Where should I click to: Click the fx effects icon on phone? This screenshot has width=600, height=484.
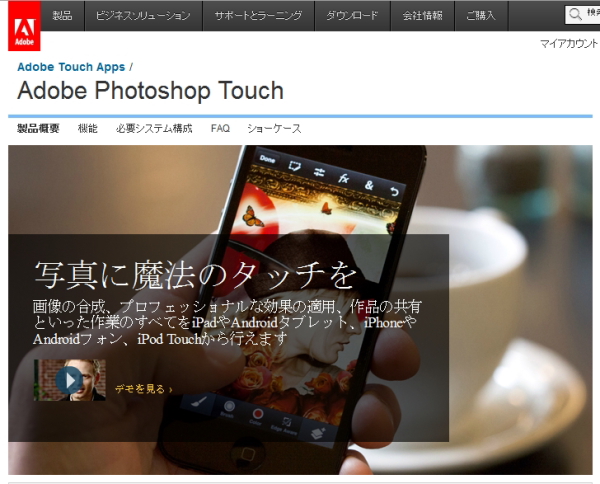(x=344, y=177)
